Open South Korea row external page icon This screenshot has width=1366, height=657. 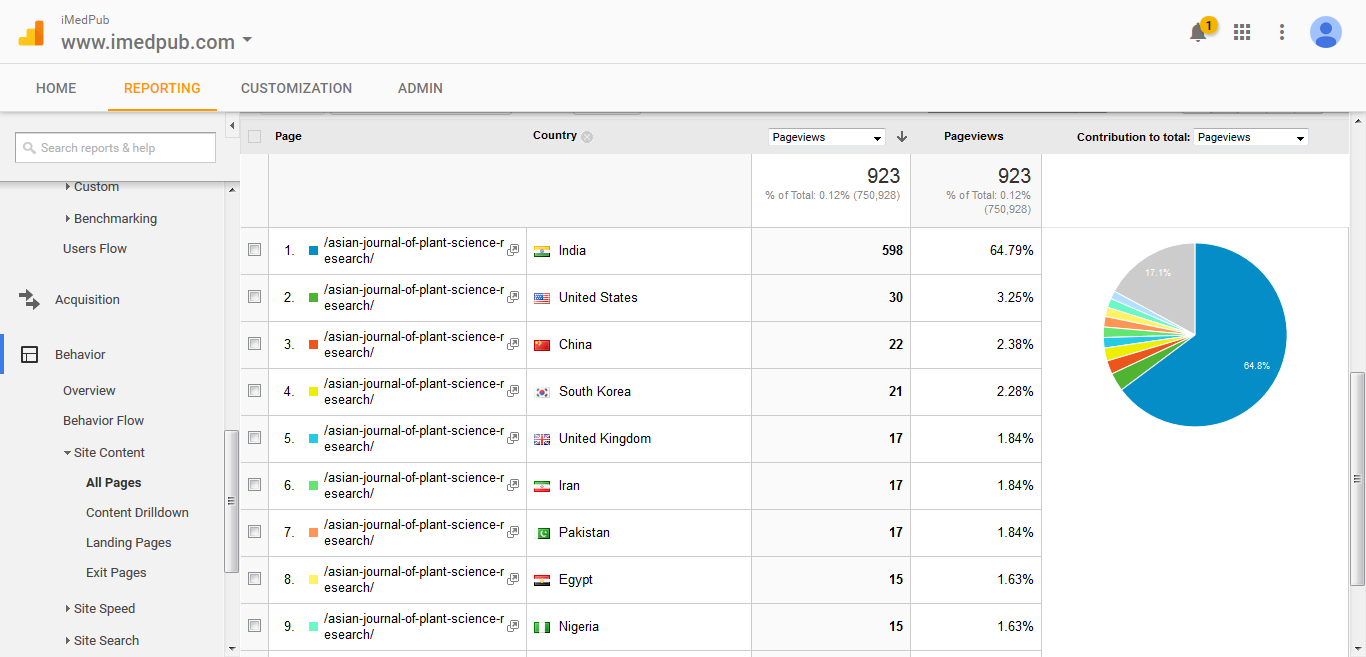[x=513, y=392]
